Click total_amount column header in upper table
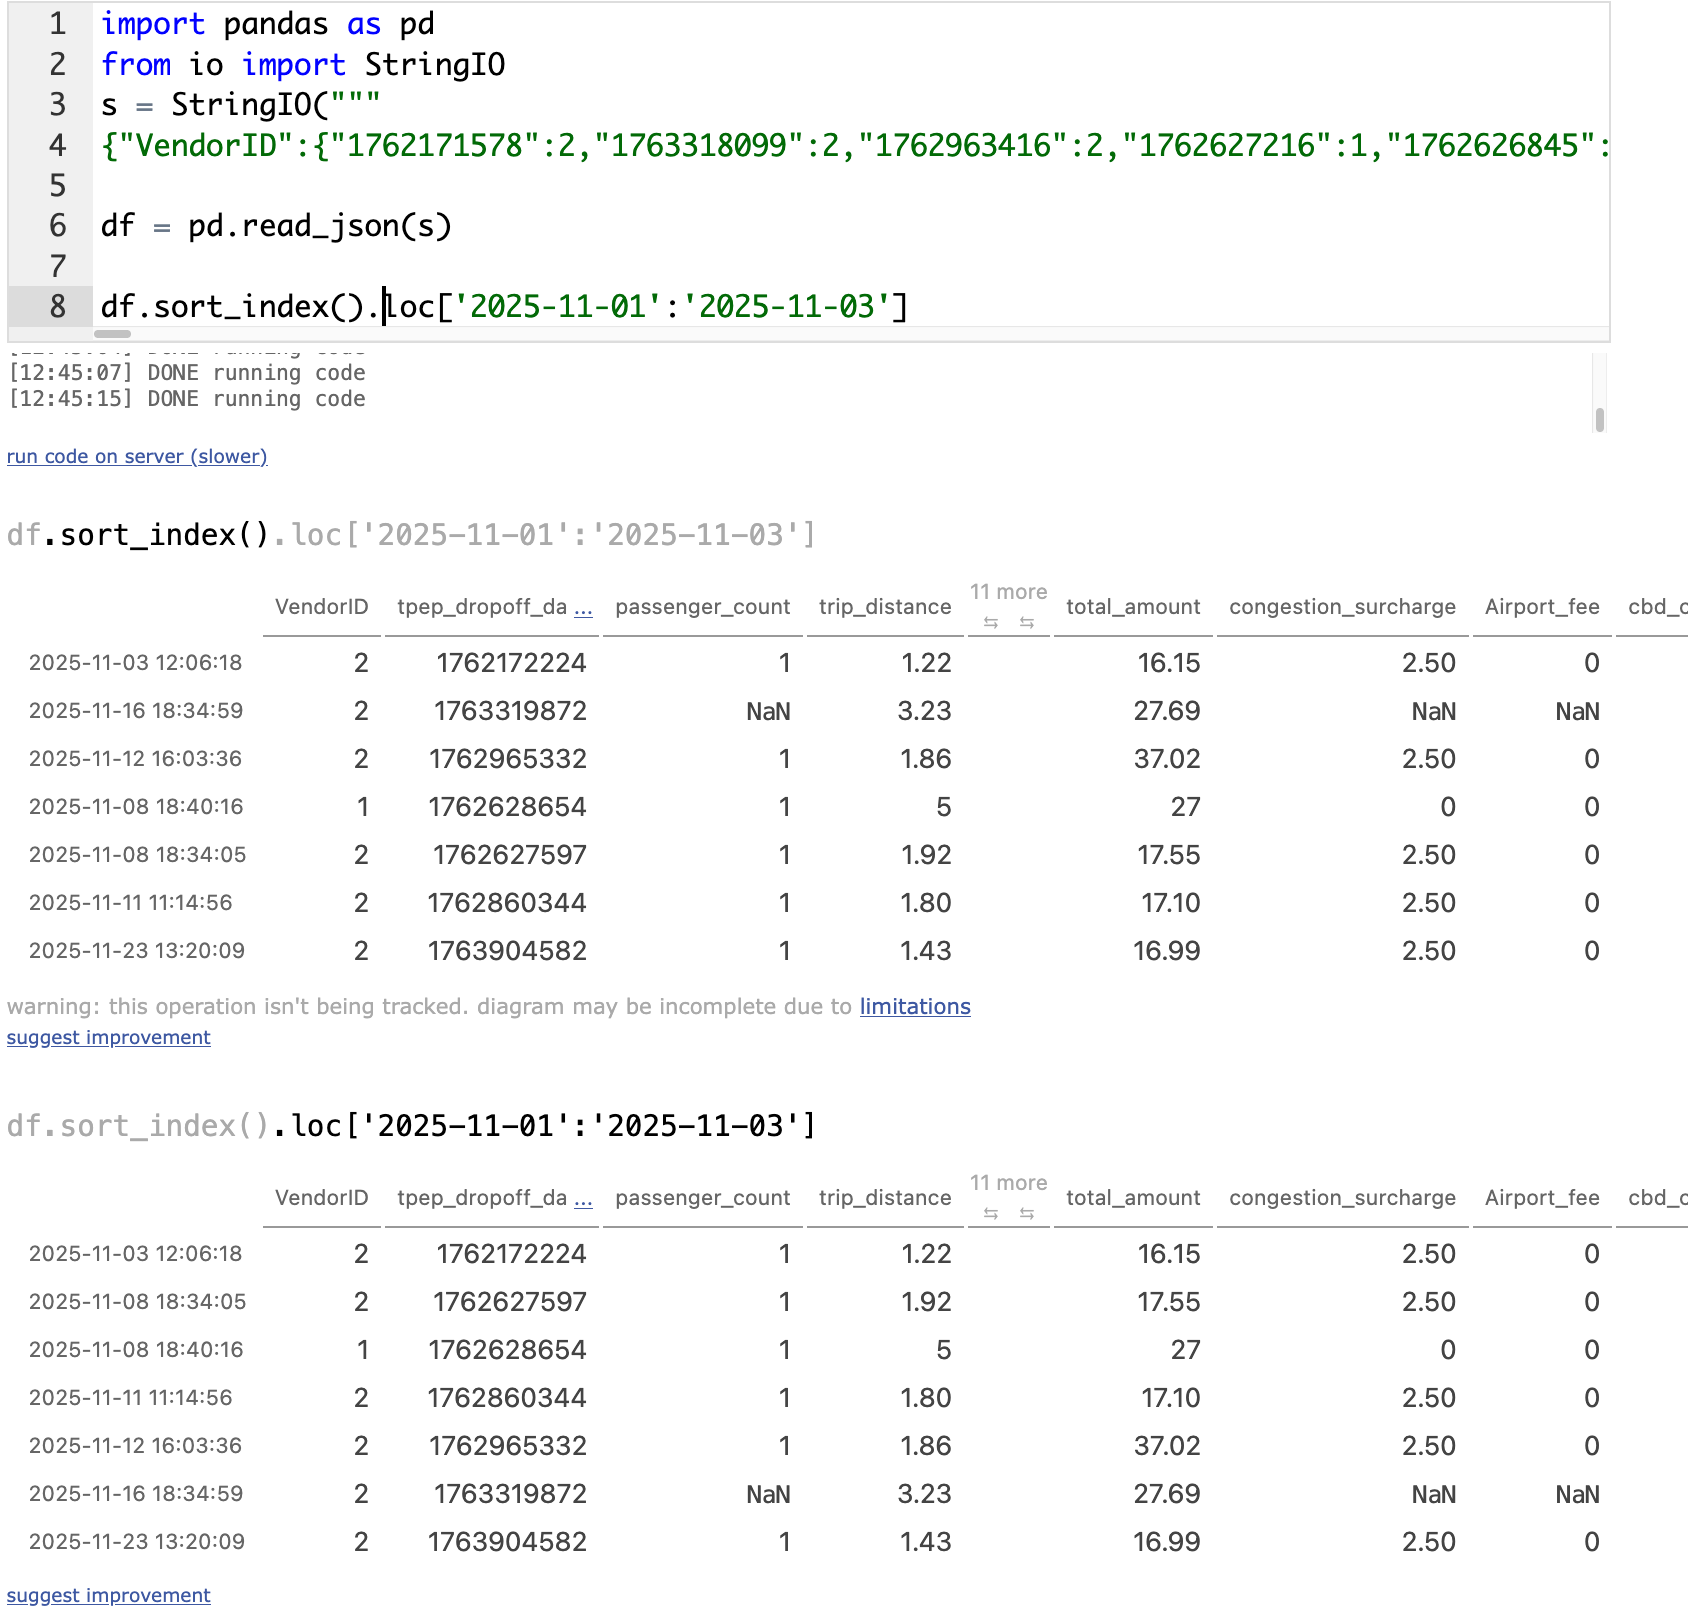 pos(1133,607)
